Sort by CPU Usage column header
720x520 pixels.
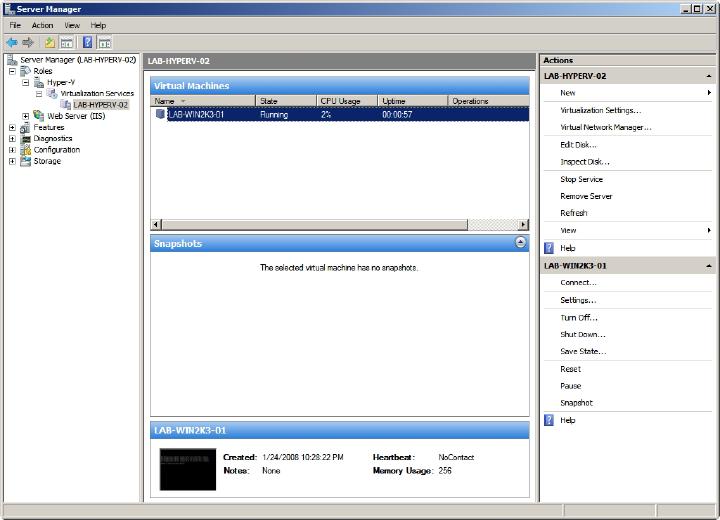tap(347, 101)
